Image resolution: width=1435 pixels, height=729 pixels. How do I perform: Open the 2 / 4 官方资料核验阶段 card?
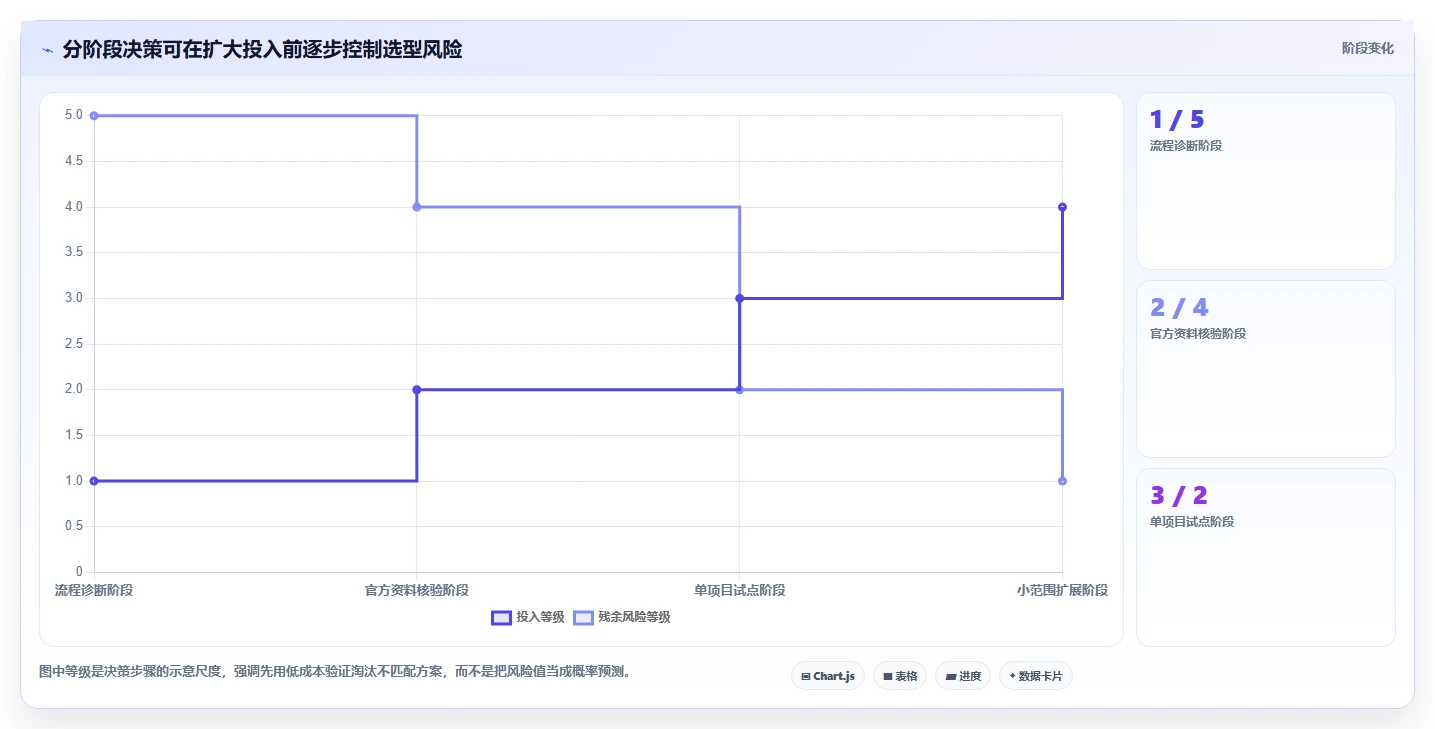1265,369
